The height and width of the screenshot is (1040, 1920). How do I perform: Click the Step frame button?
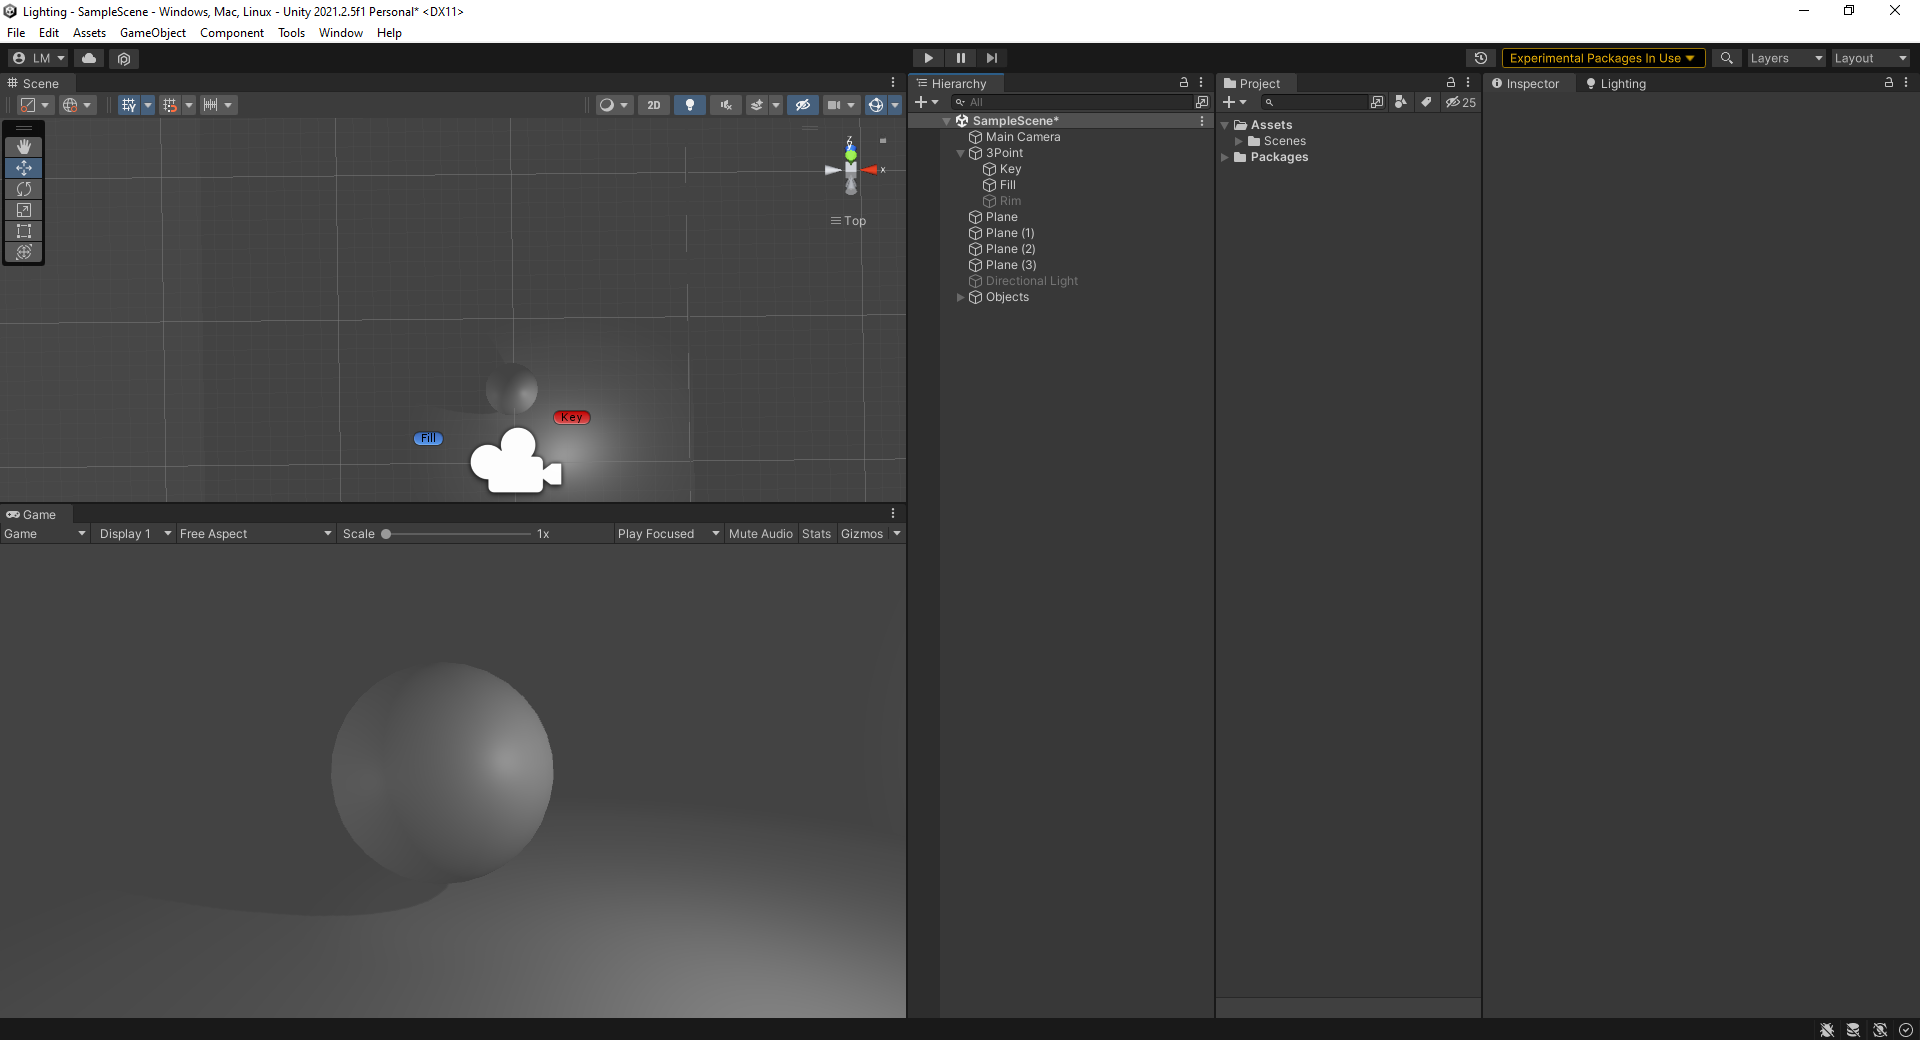[991, 58]
